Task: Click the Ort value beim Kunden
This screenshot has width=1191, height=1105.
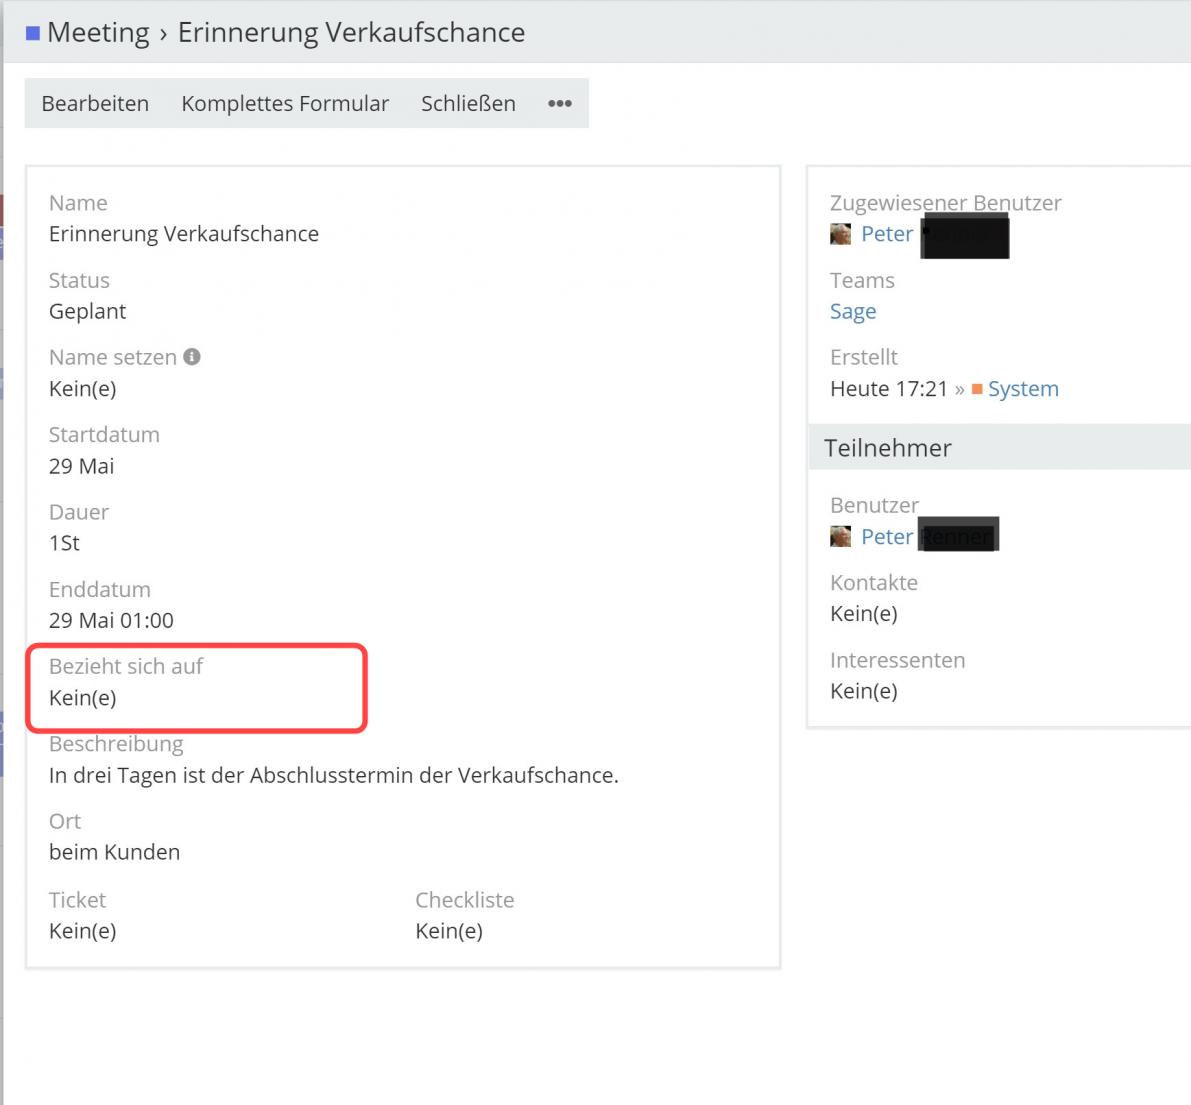Action: 115,852
